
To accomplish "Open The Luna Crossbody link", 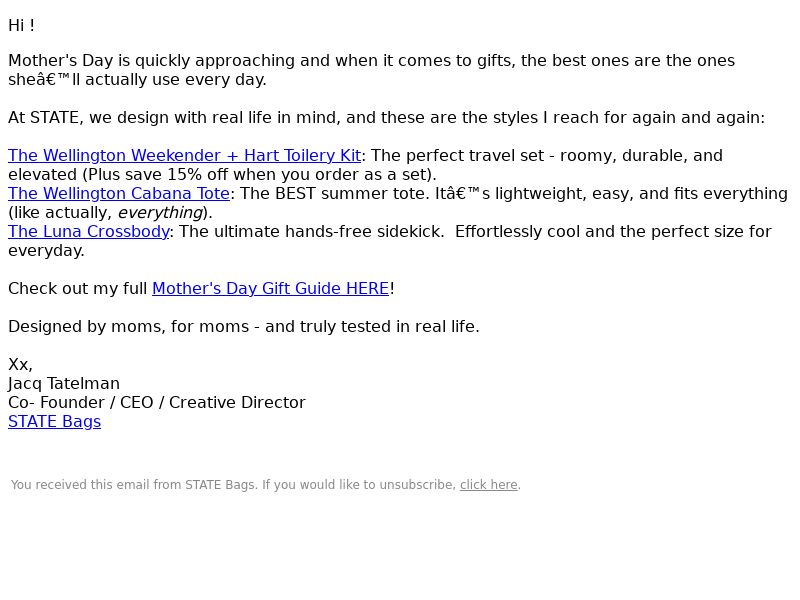I will [89, 232].
